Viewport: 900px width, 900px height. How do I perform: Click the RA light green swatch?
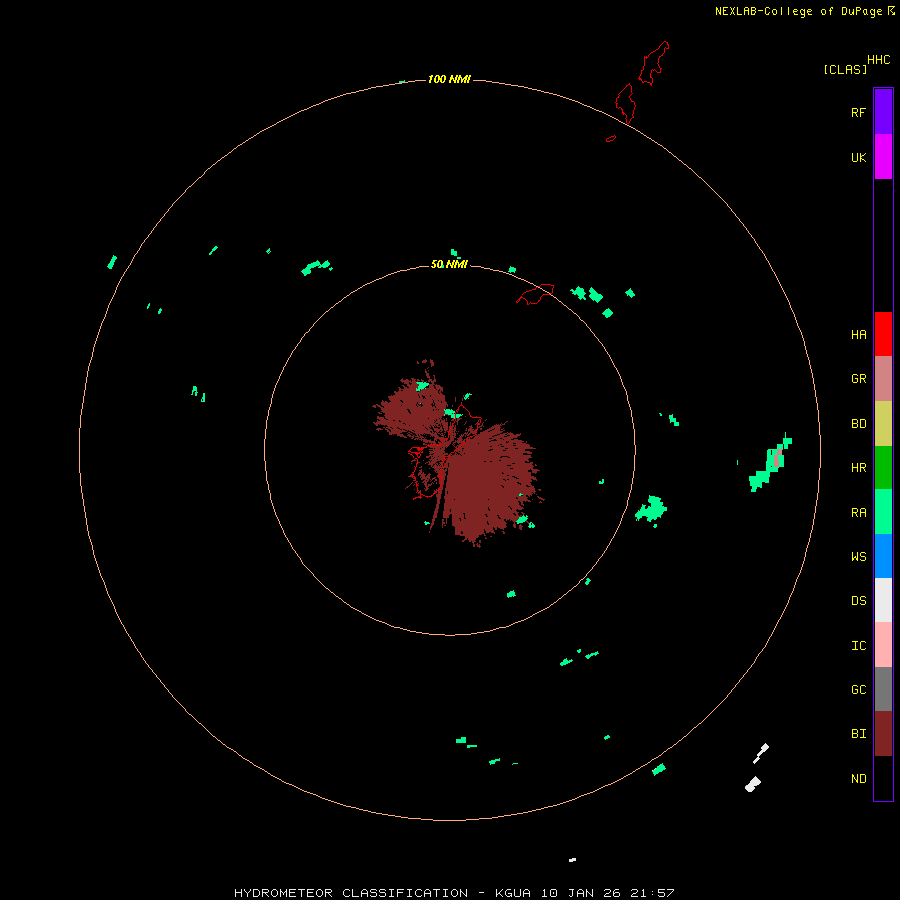tap(883, 512)
